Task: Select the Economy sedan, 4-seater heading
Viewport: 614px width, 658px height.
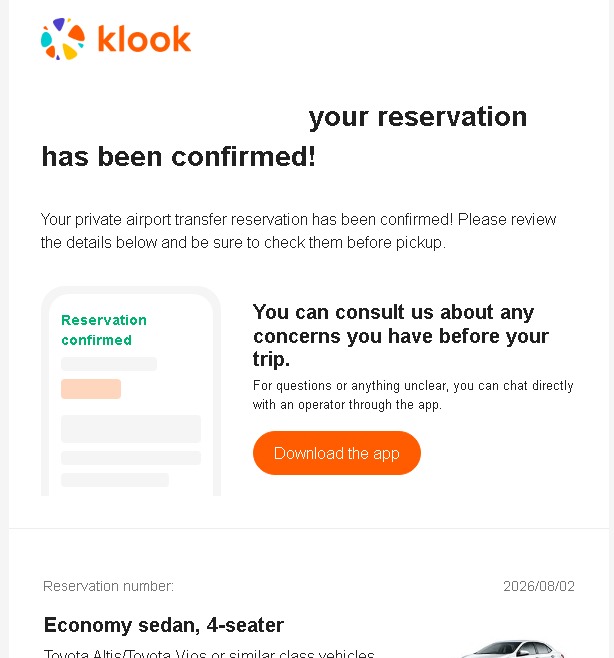Action: (164, 625)
